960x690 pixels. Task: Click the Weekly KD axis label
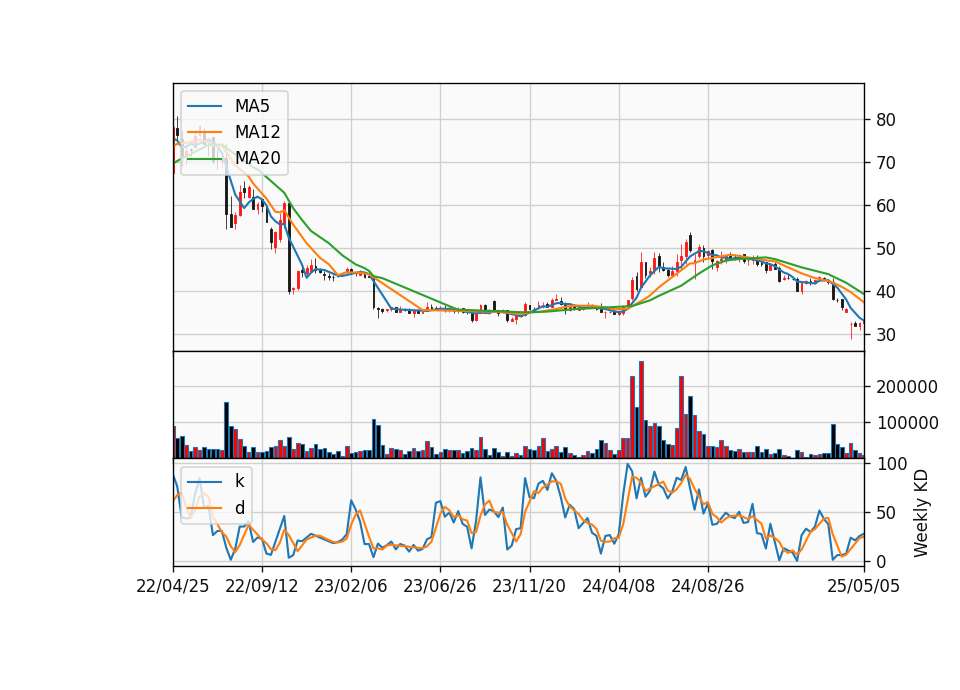pos(921,513)
